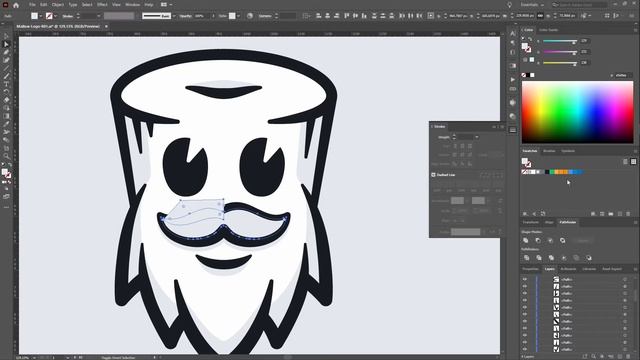This screenshot has width=640, height=360.
Task: Click the Recolor Artwork wheel icon in control bar
Action: (x=250, y=16)
